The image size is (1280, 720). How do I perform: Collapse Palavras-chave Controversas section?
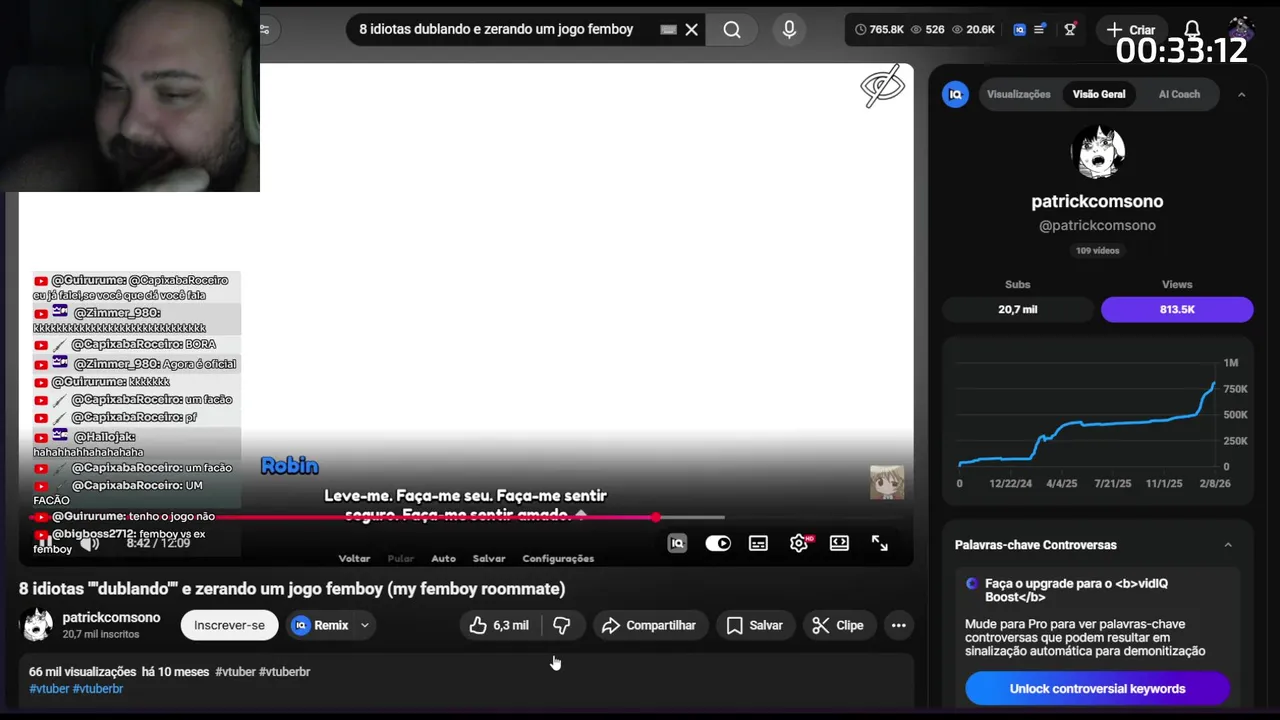[1228, 545]
